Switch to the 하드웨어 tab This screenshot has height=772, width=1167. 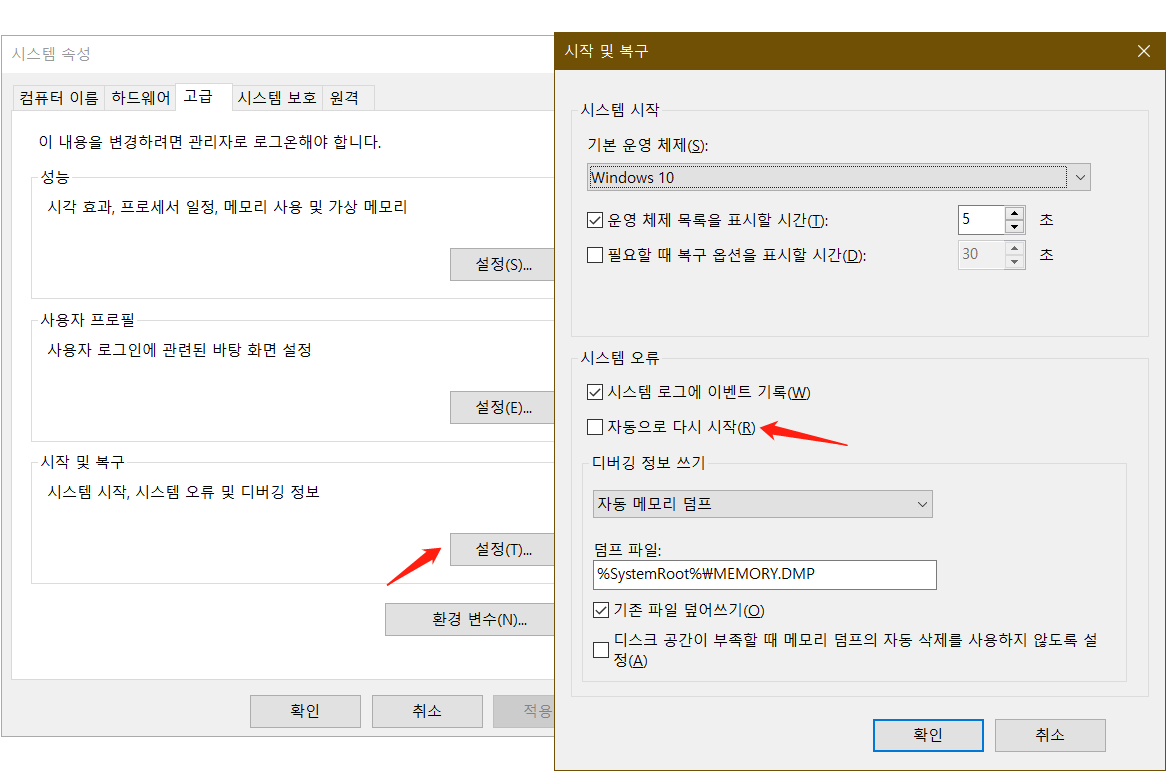[x=138, y=97]
